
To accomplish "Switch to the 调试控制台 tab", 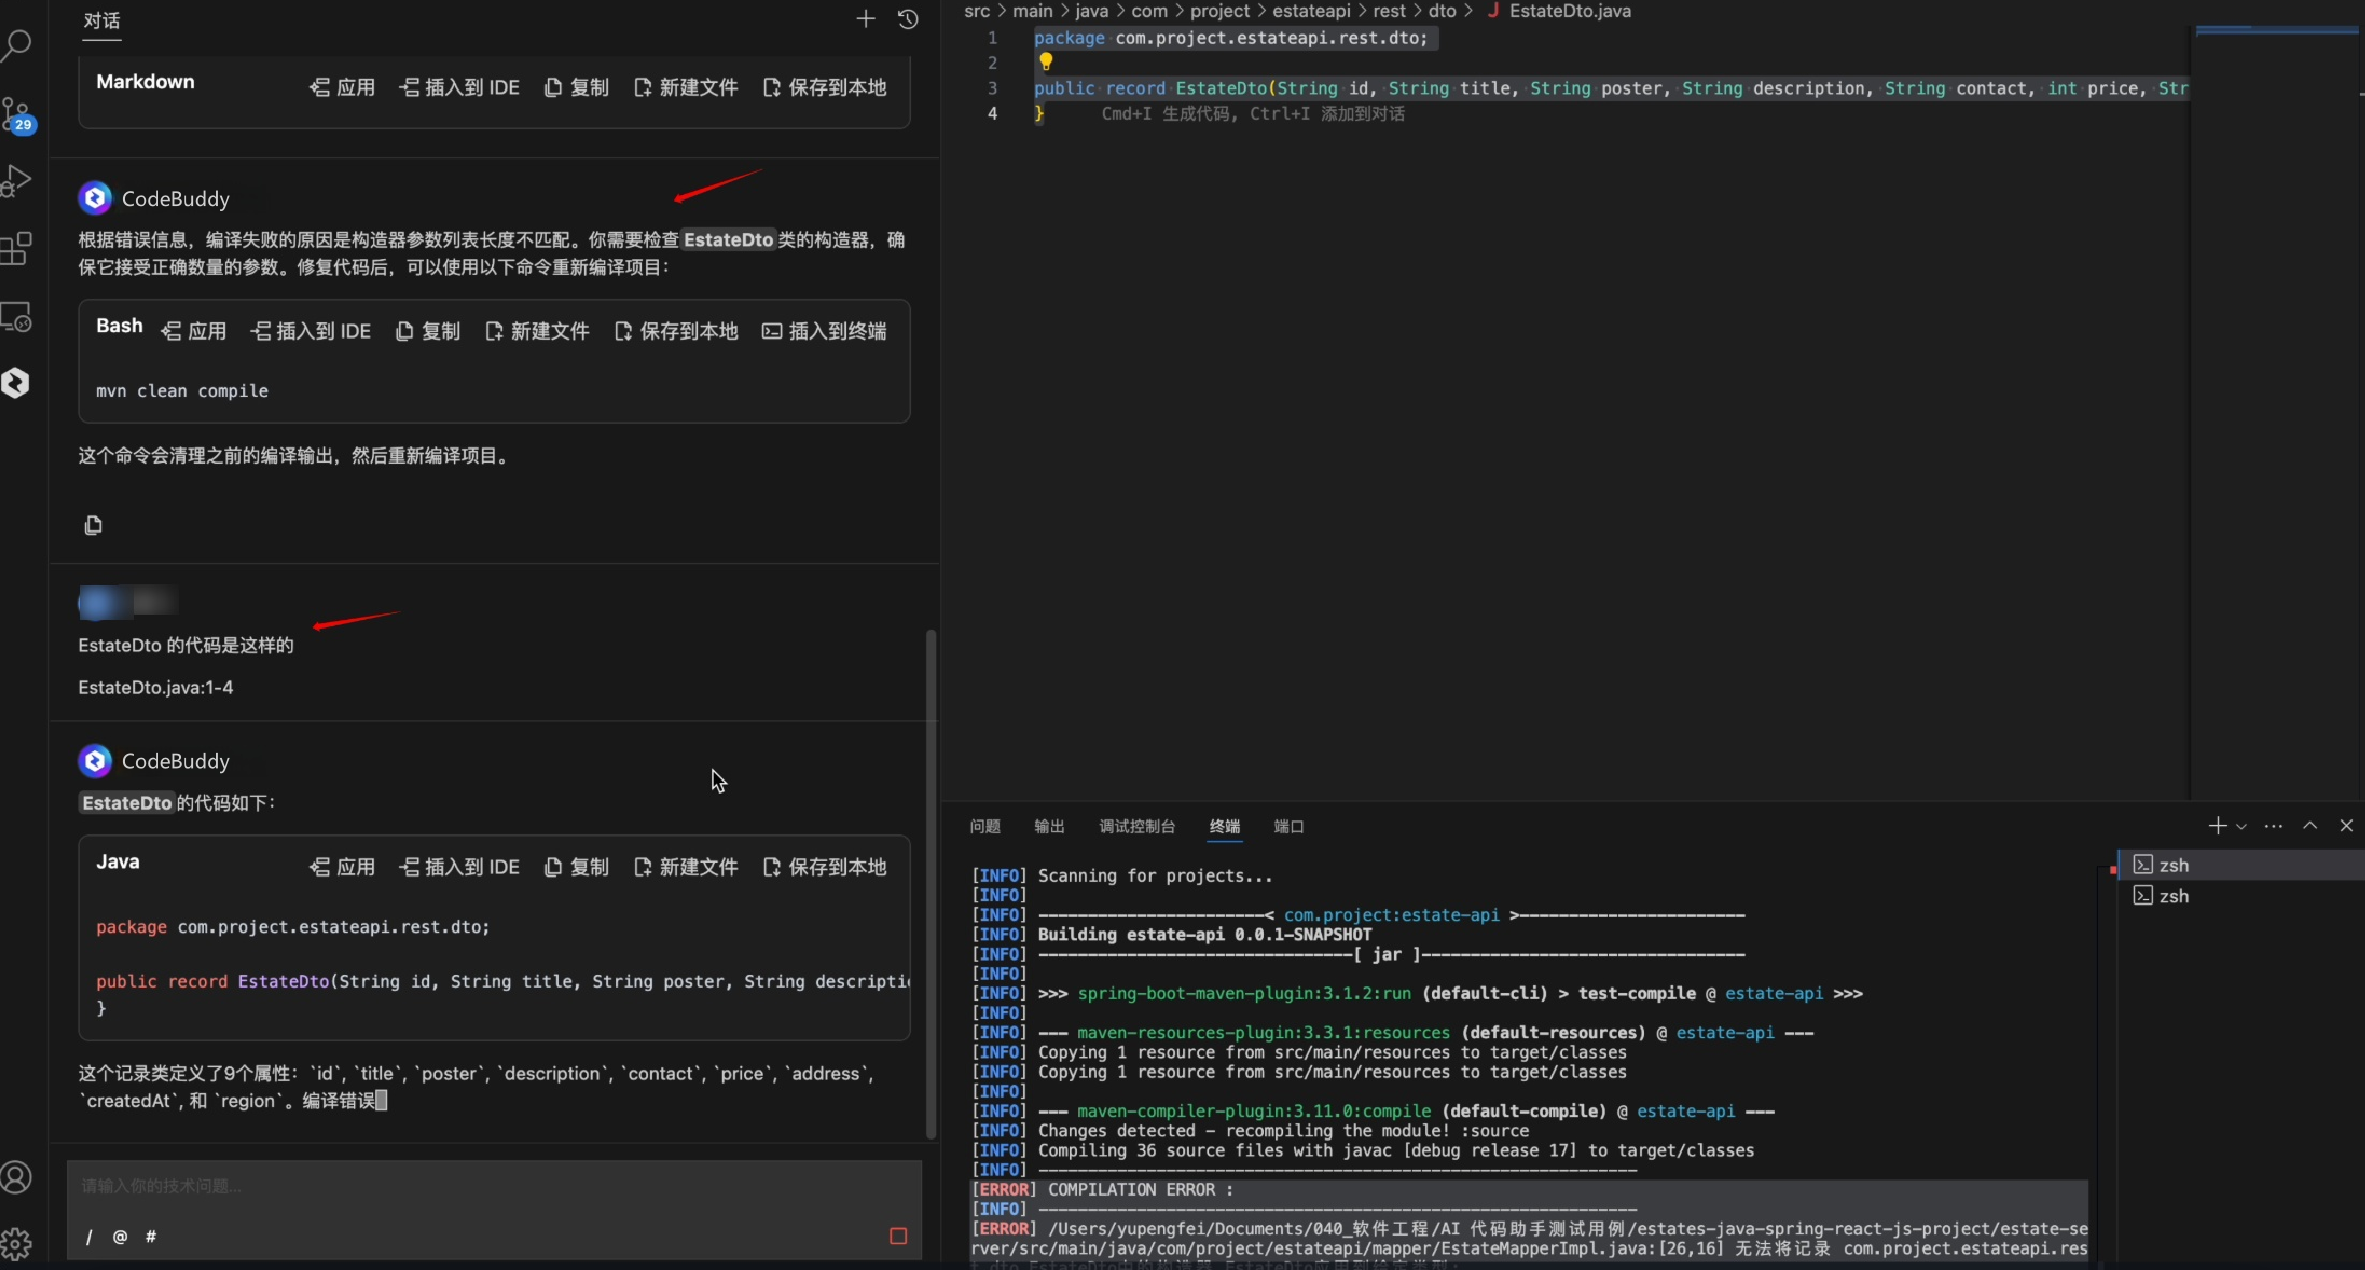I will (1137, 826).
